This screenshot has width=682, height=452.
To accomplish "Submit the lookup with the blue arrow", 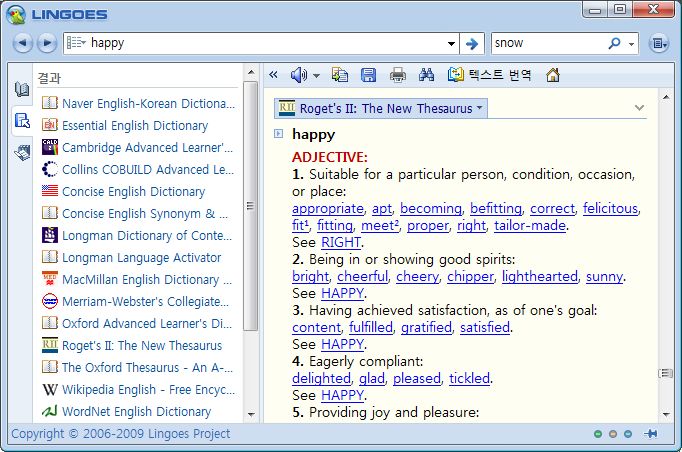I will (471, 44).
